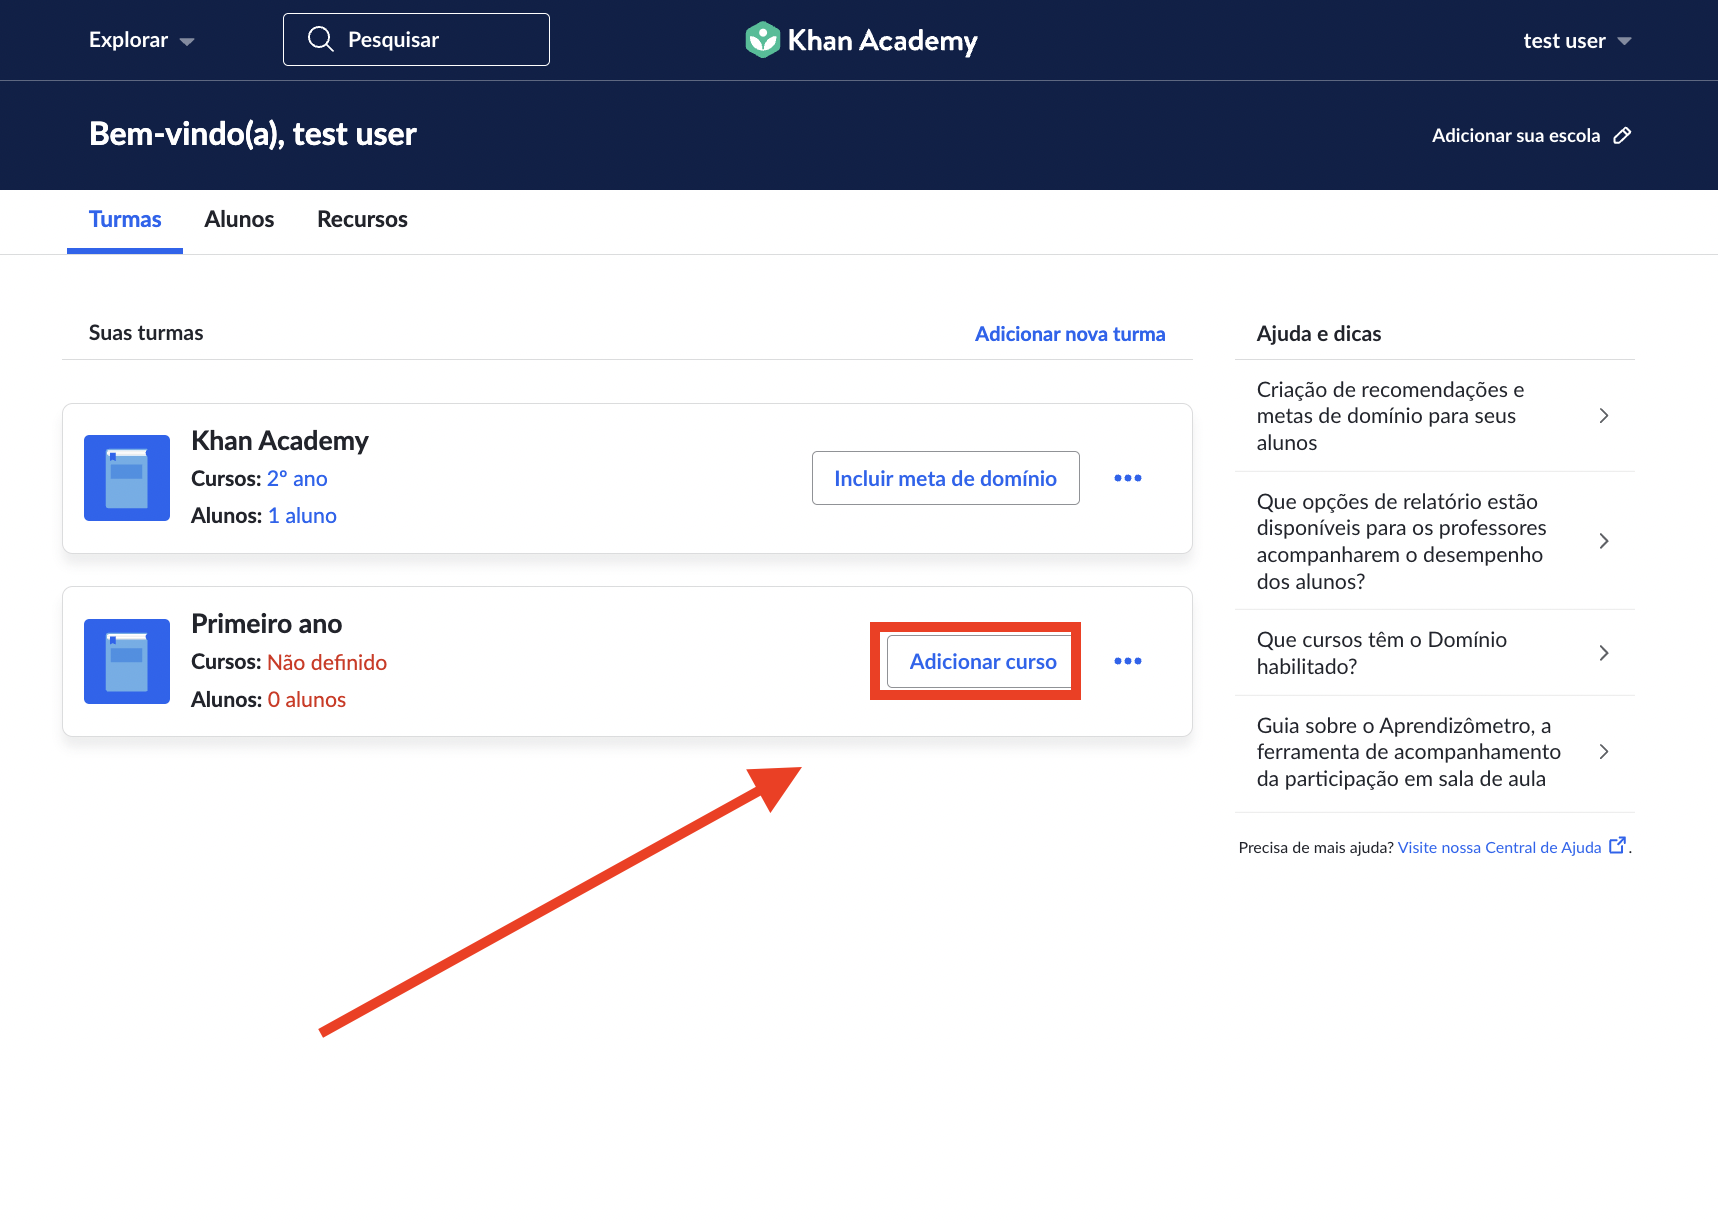This screenshot has height=1224, width=1718.
Task: Open the test user account dropdown
Action: coord(1577,41)
